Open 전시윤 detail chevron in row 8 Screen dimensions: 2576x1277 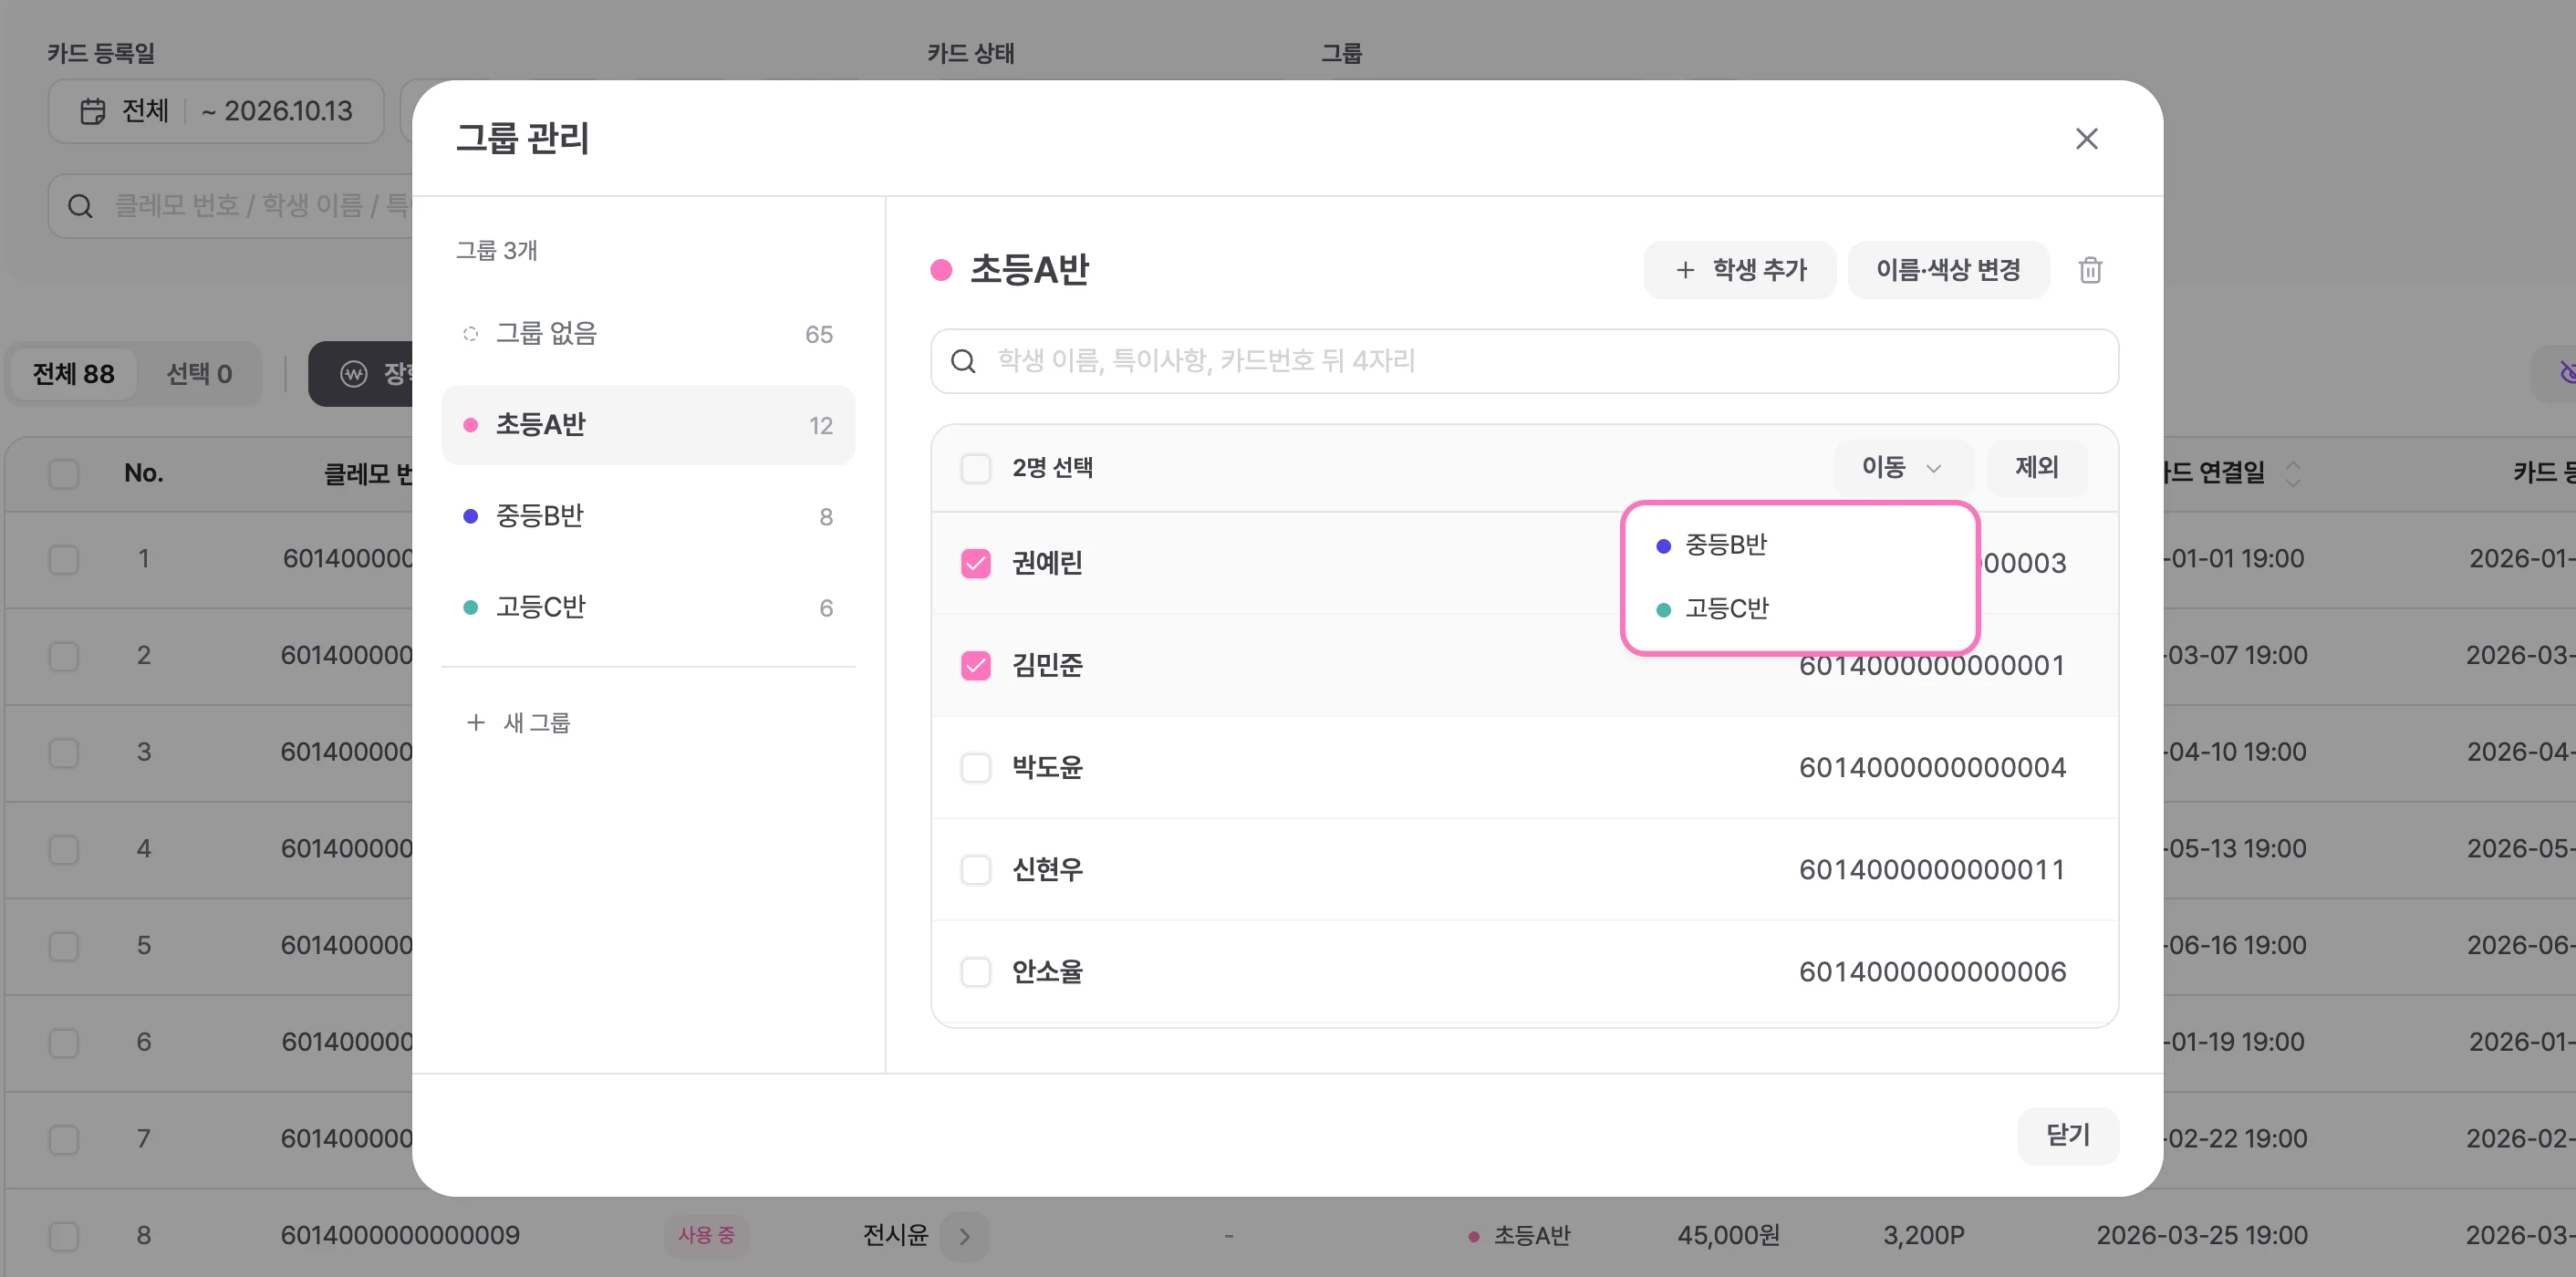[x=964, y=1236]
